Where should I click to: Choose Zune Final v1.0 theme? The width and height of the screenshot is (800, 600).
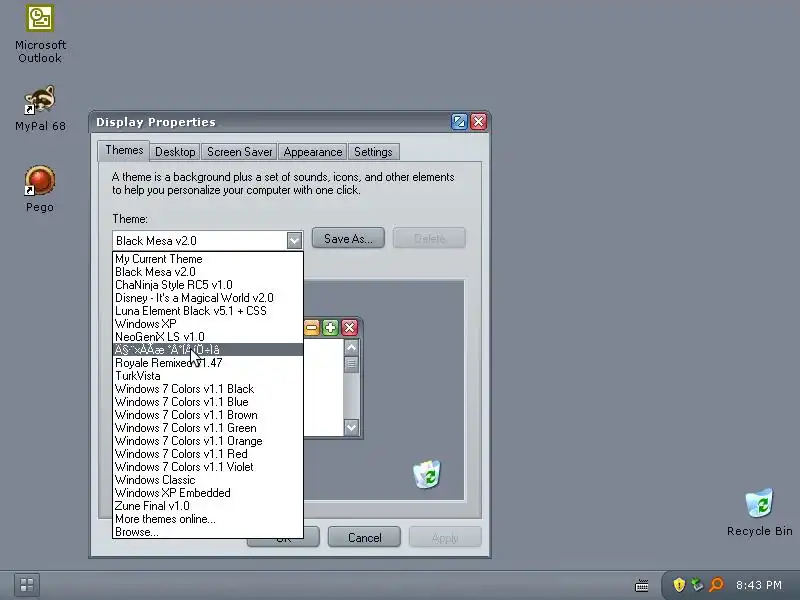[208, 506]
